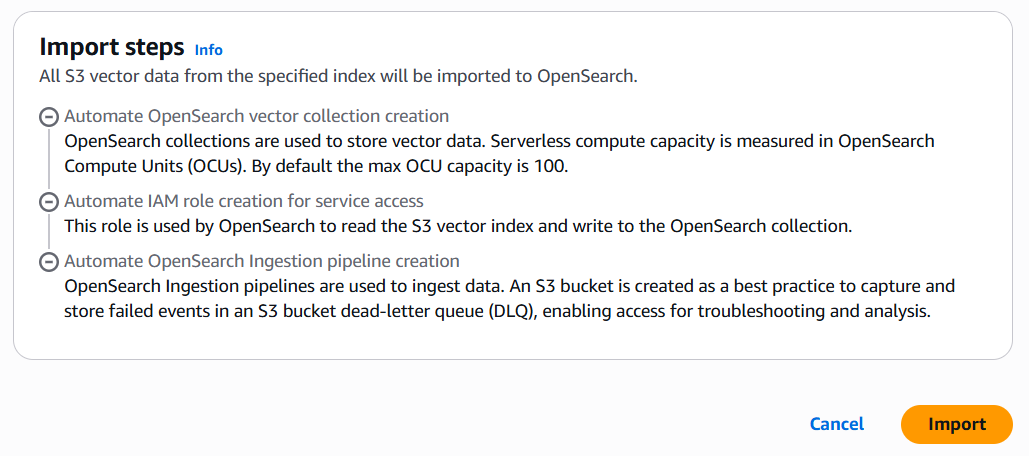Image resolution: width=1029 pixels, height=456 pixels.
Task: Click the dead-letter queue description paragraph
Action: tap(497, 311)
